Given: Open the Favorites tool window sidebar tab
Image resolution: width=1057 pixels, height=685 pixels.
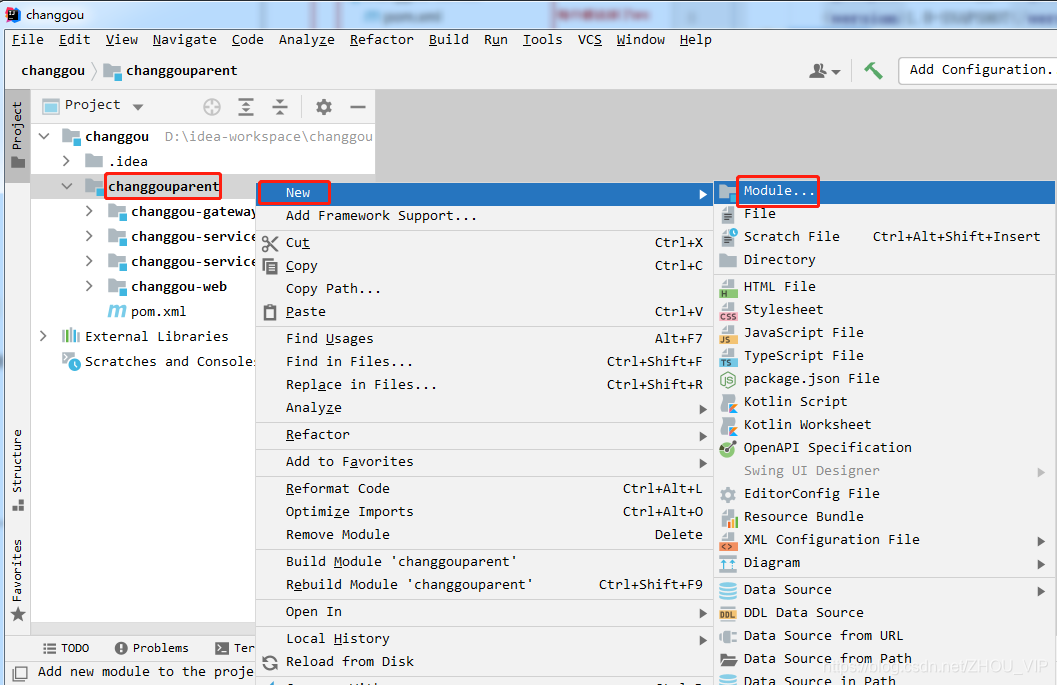Looking at the screenshot, I should coord(18,580).
